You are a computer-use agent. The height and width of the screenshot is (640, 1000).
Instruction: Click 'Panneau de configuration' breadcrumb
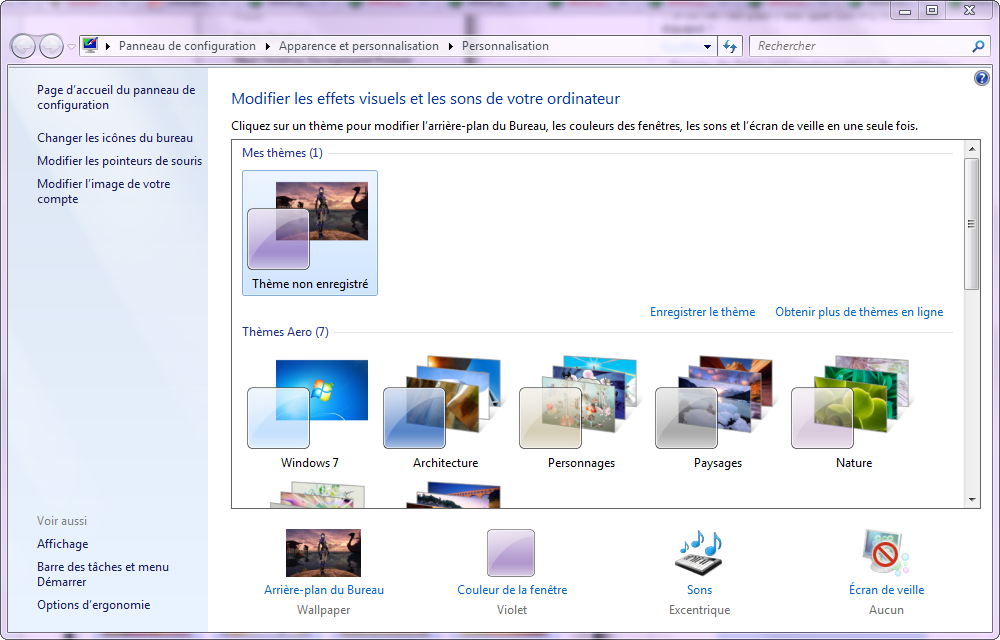[187, 46]
